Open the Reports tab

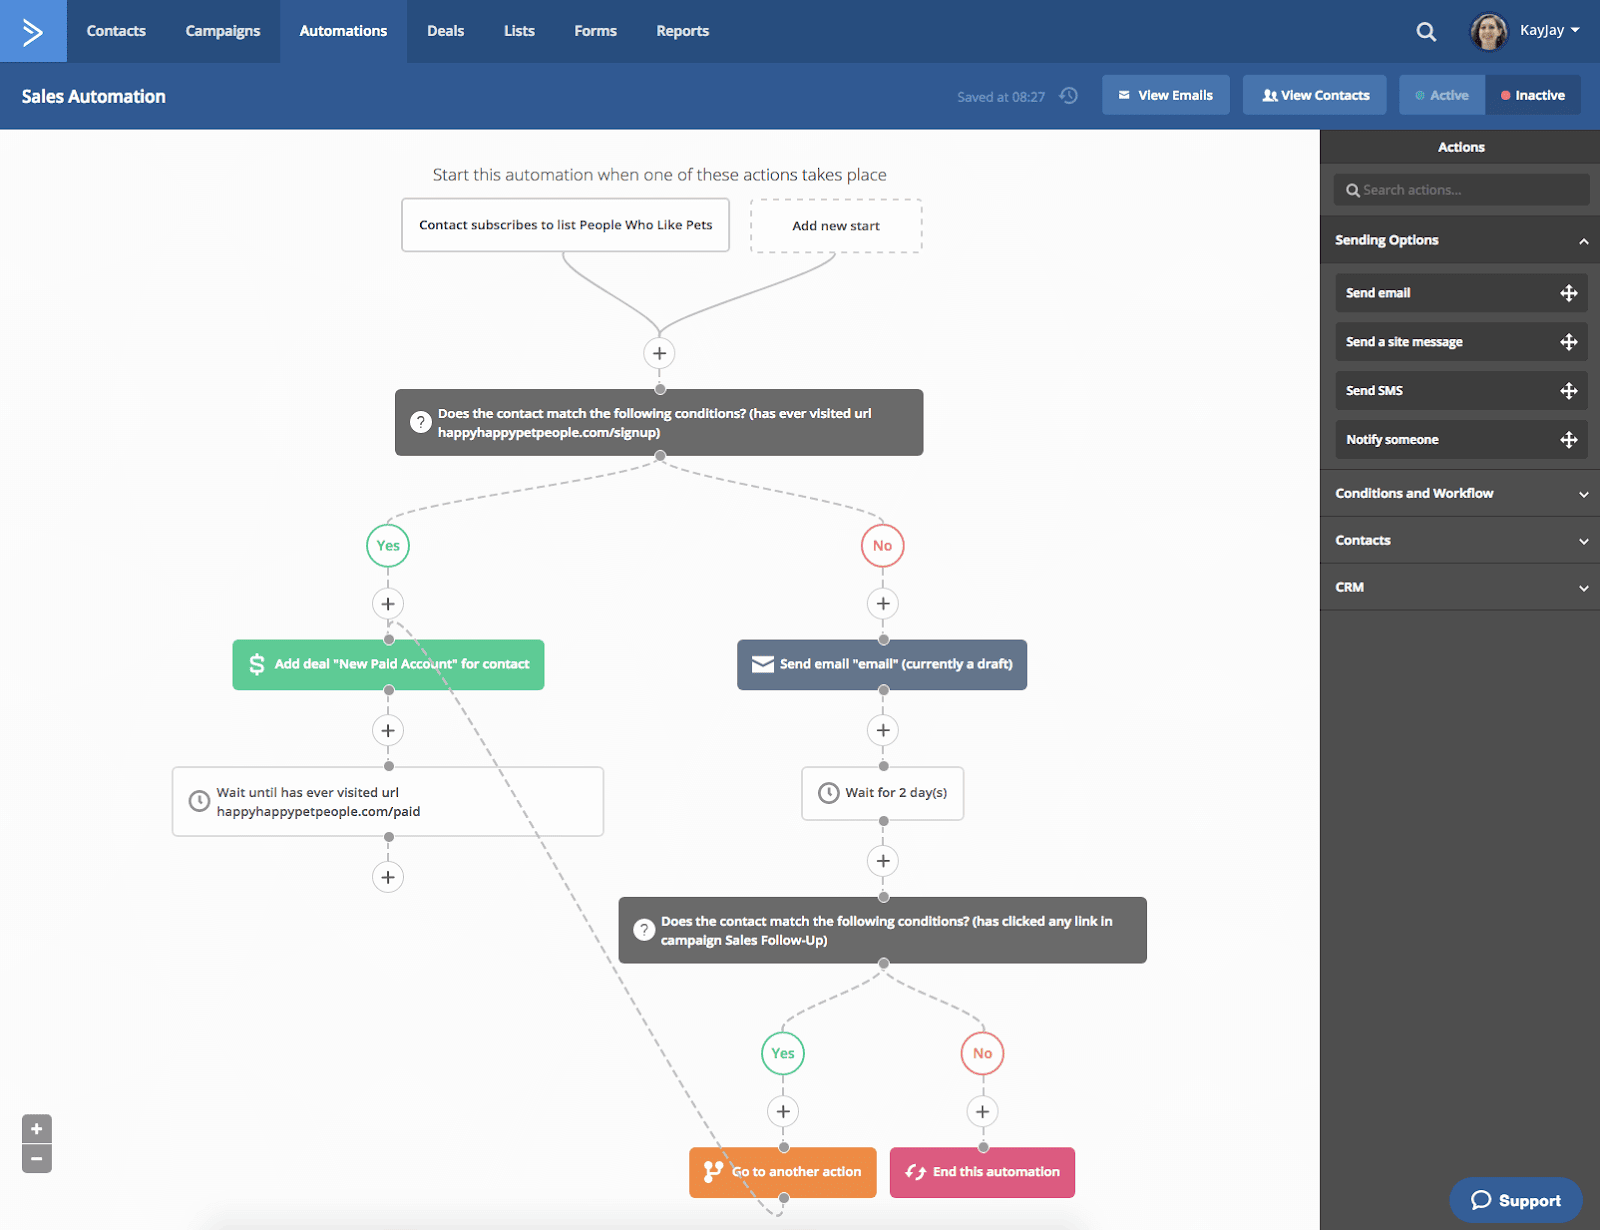click(x=682, y=30)
